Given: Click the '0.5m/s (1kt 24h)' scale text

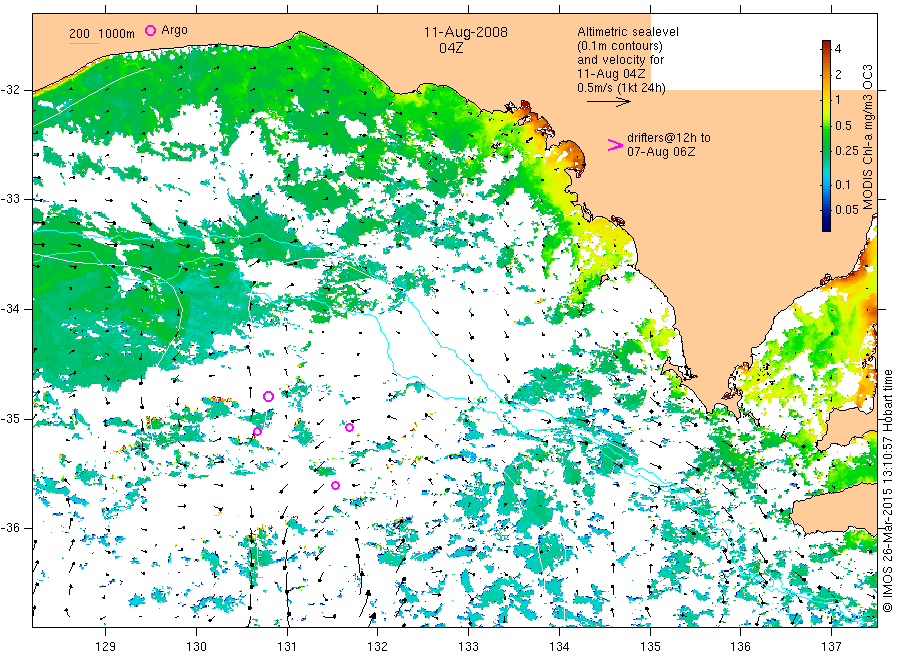Looking at the screenshot, I should point(622,88).
